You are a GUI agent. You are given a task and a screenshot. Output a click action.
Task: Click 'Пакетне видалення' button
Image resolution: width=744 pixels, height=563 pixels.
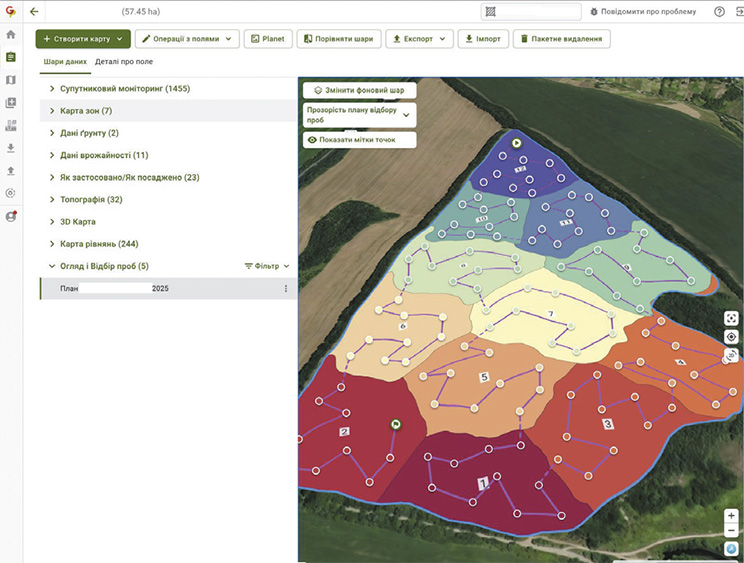pyautogui.click(x=561, y=39)
